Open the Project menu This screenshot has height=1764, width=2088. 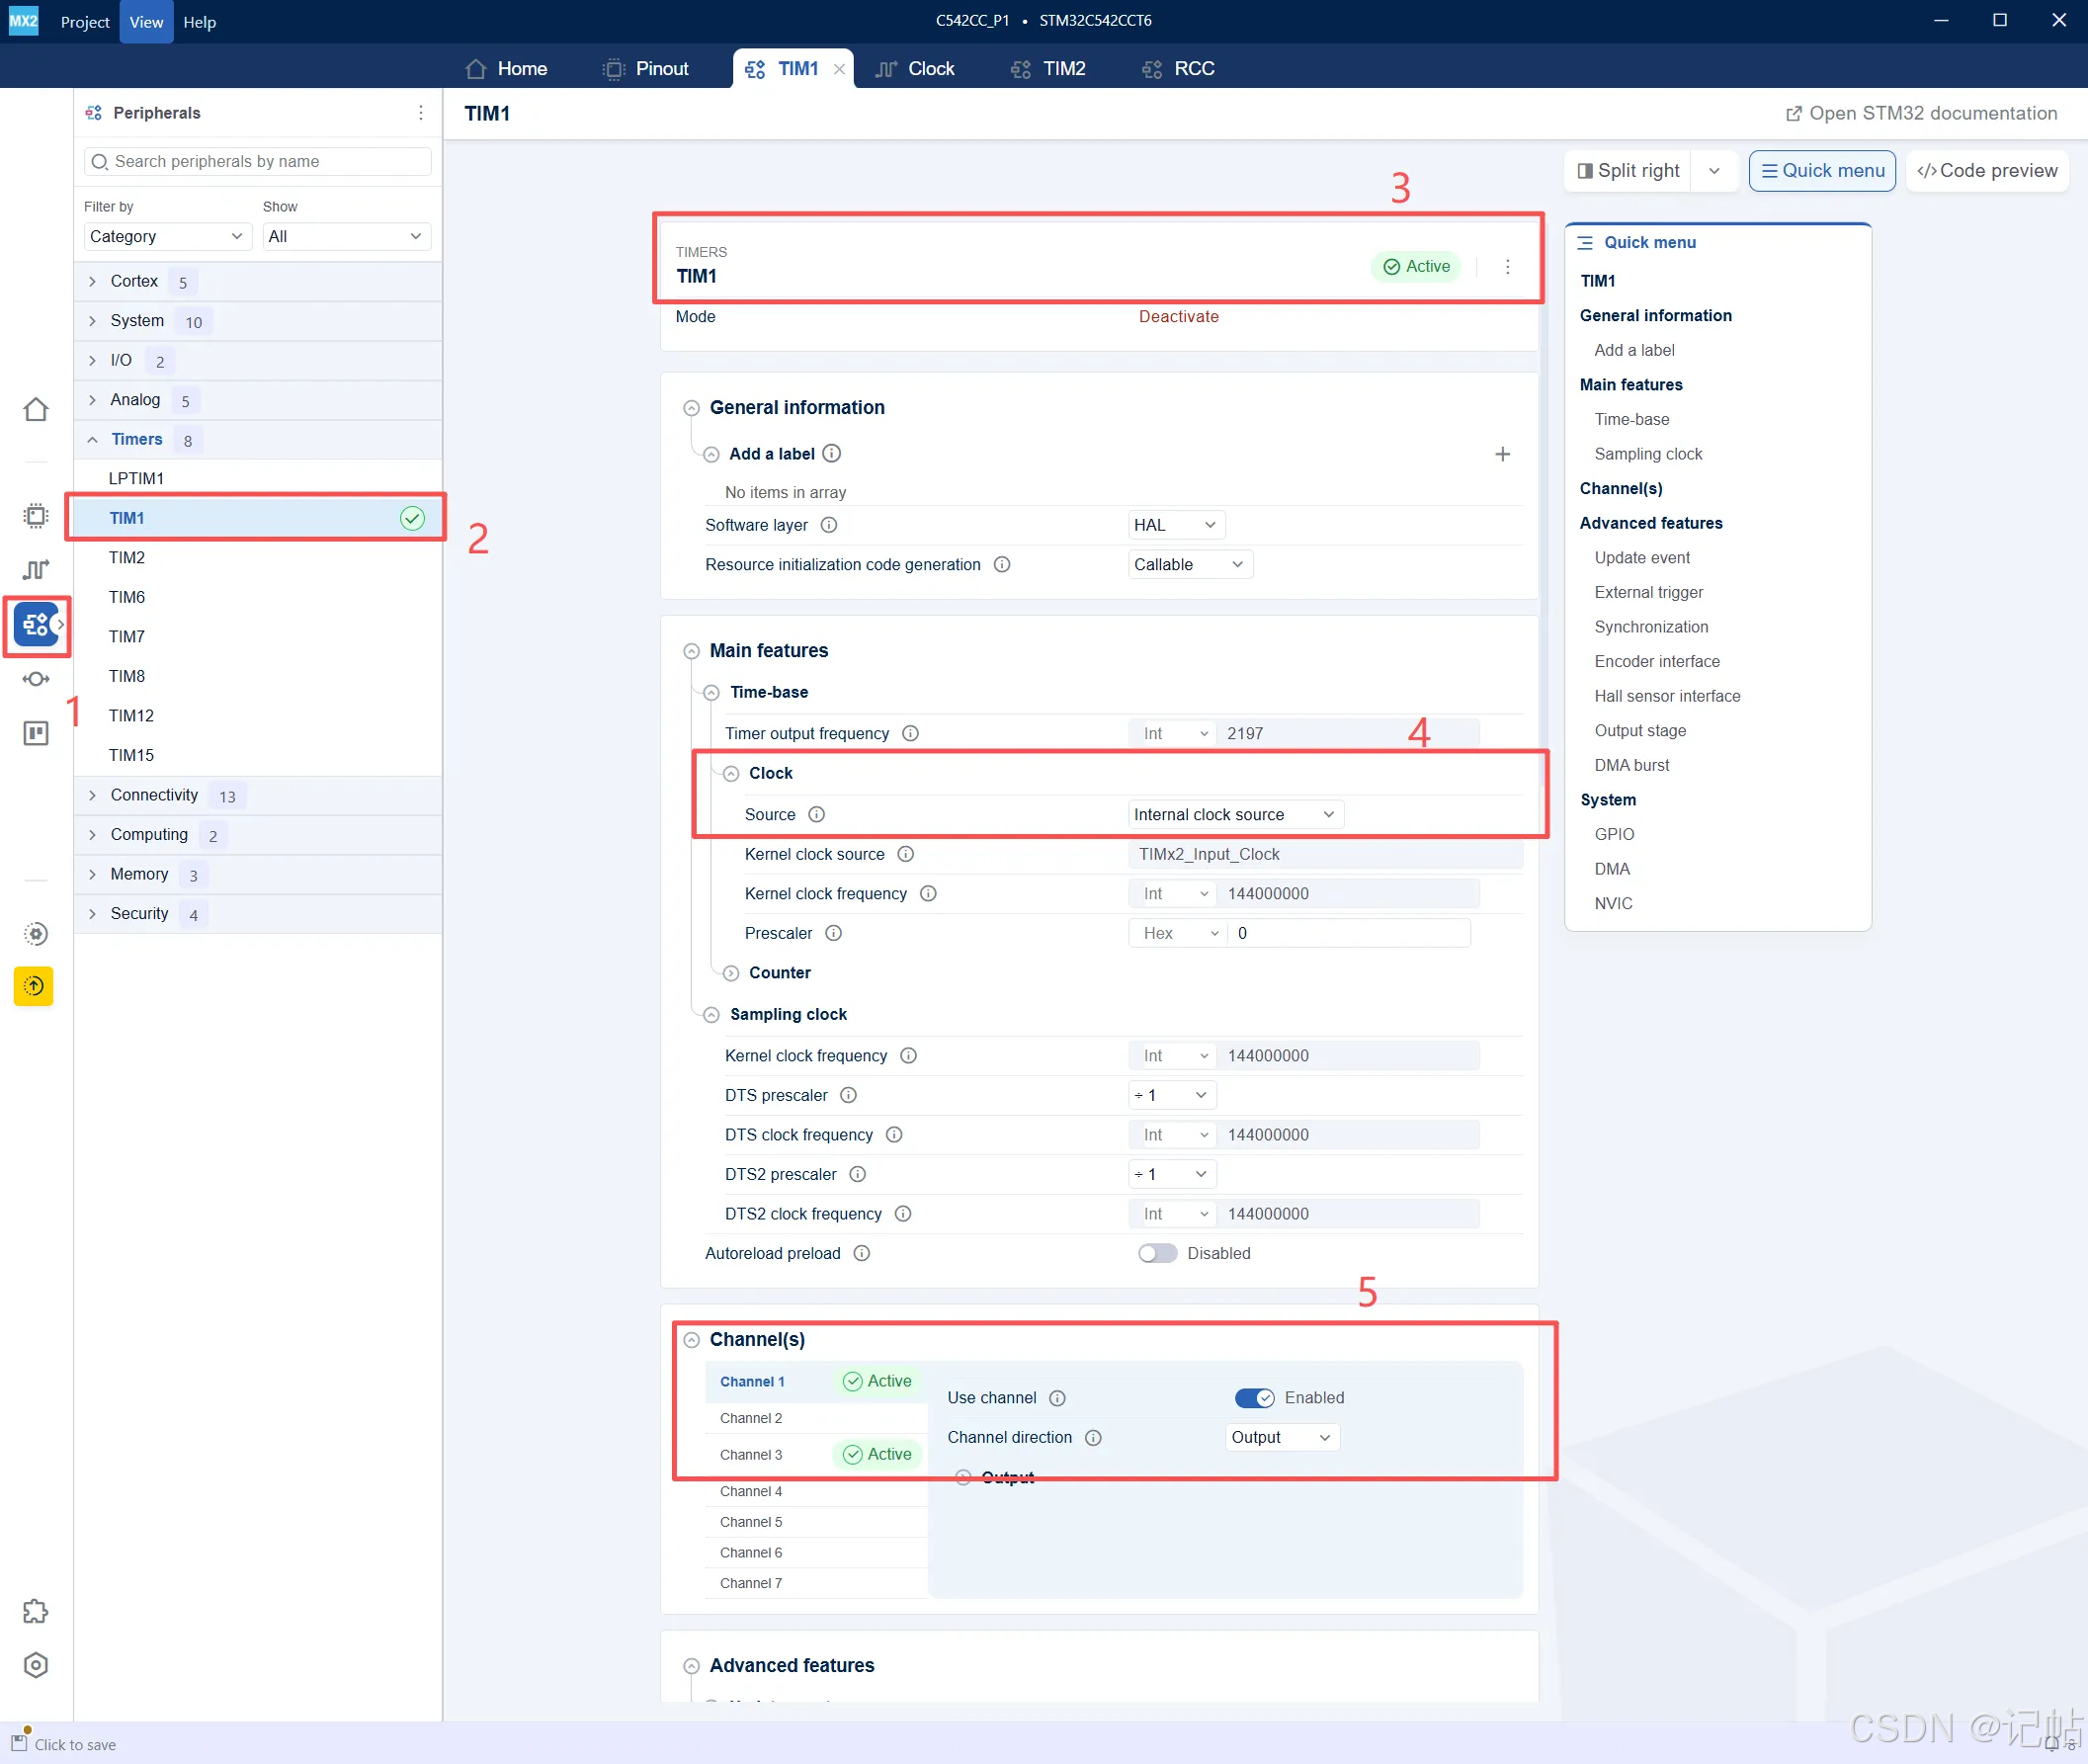point(85,22)
